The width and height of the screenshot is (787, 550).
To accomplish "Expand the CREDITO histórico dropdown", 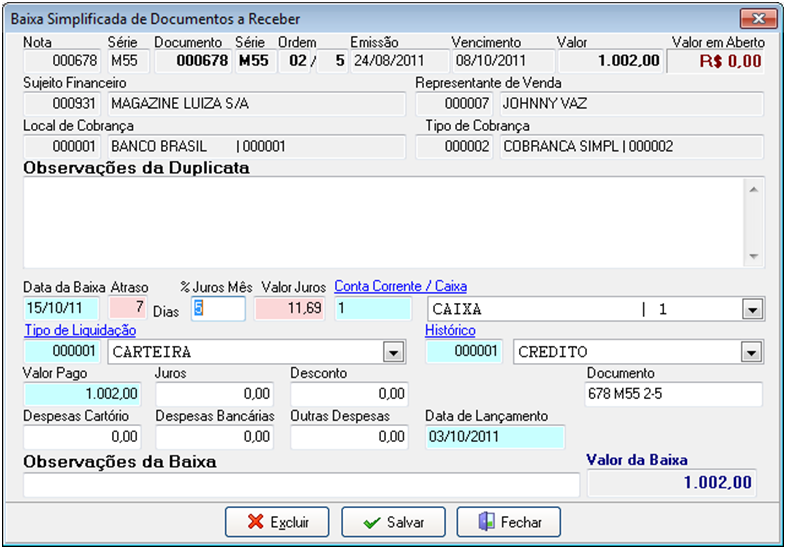I will pos(751,352).
